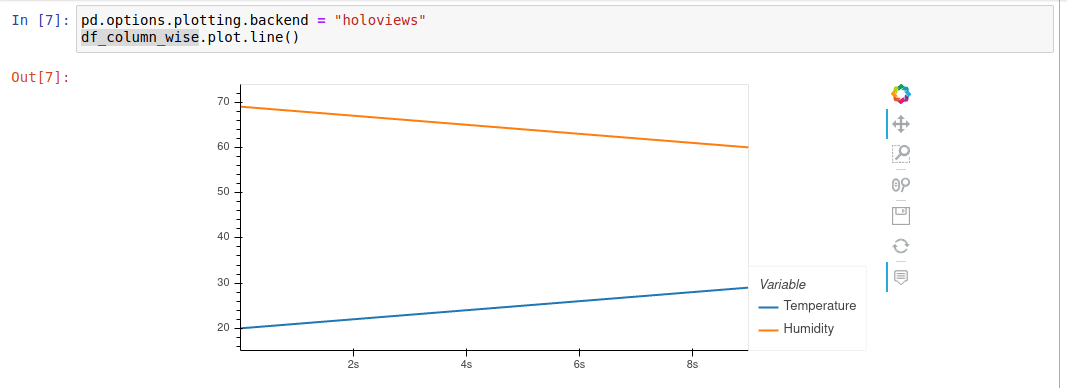This screenshot has height=388, width=1067.
Task: Click the 6s x-axis tick label
Action: pyautogui.click(x=579, y=364)
